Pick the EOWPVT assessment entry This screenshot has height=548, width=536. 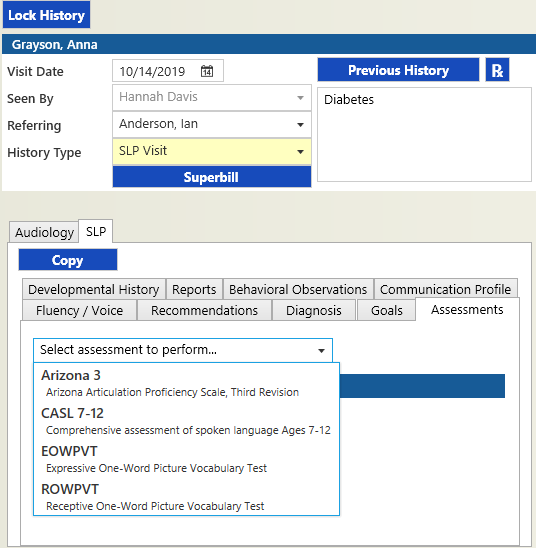[x=186, y=459]
